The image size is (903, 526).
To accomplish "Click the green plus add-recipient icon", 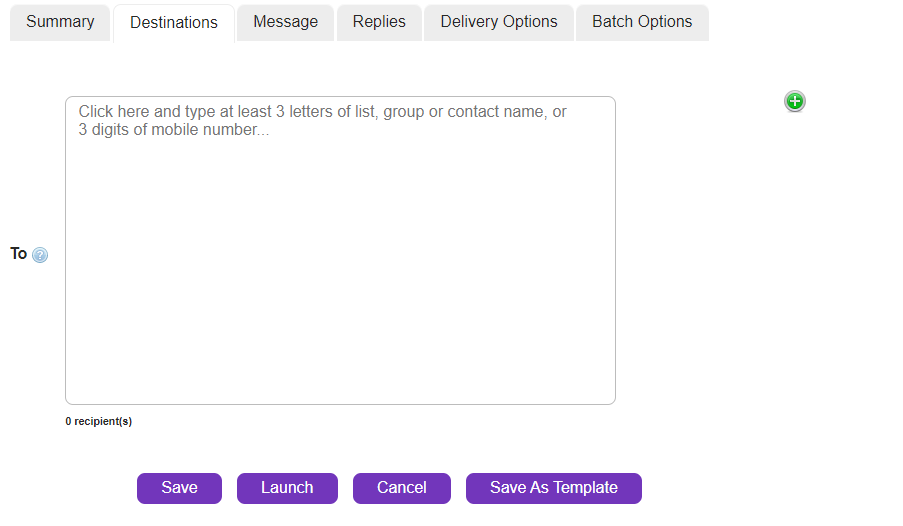I will 795,101.
